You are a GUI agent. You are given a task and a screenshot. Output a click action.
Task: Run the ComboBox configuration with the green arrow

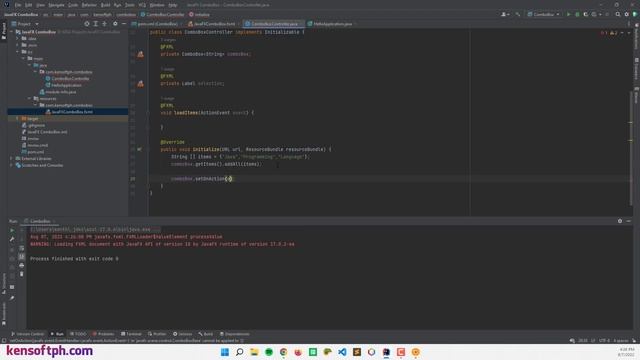568,14
